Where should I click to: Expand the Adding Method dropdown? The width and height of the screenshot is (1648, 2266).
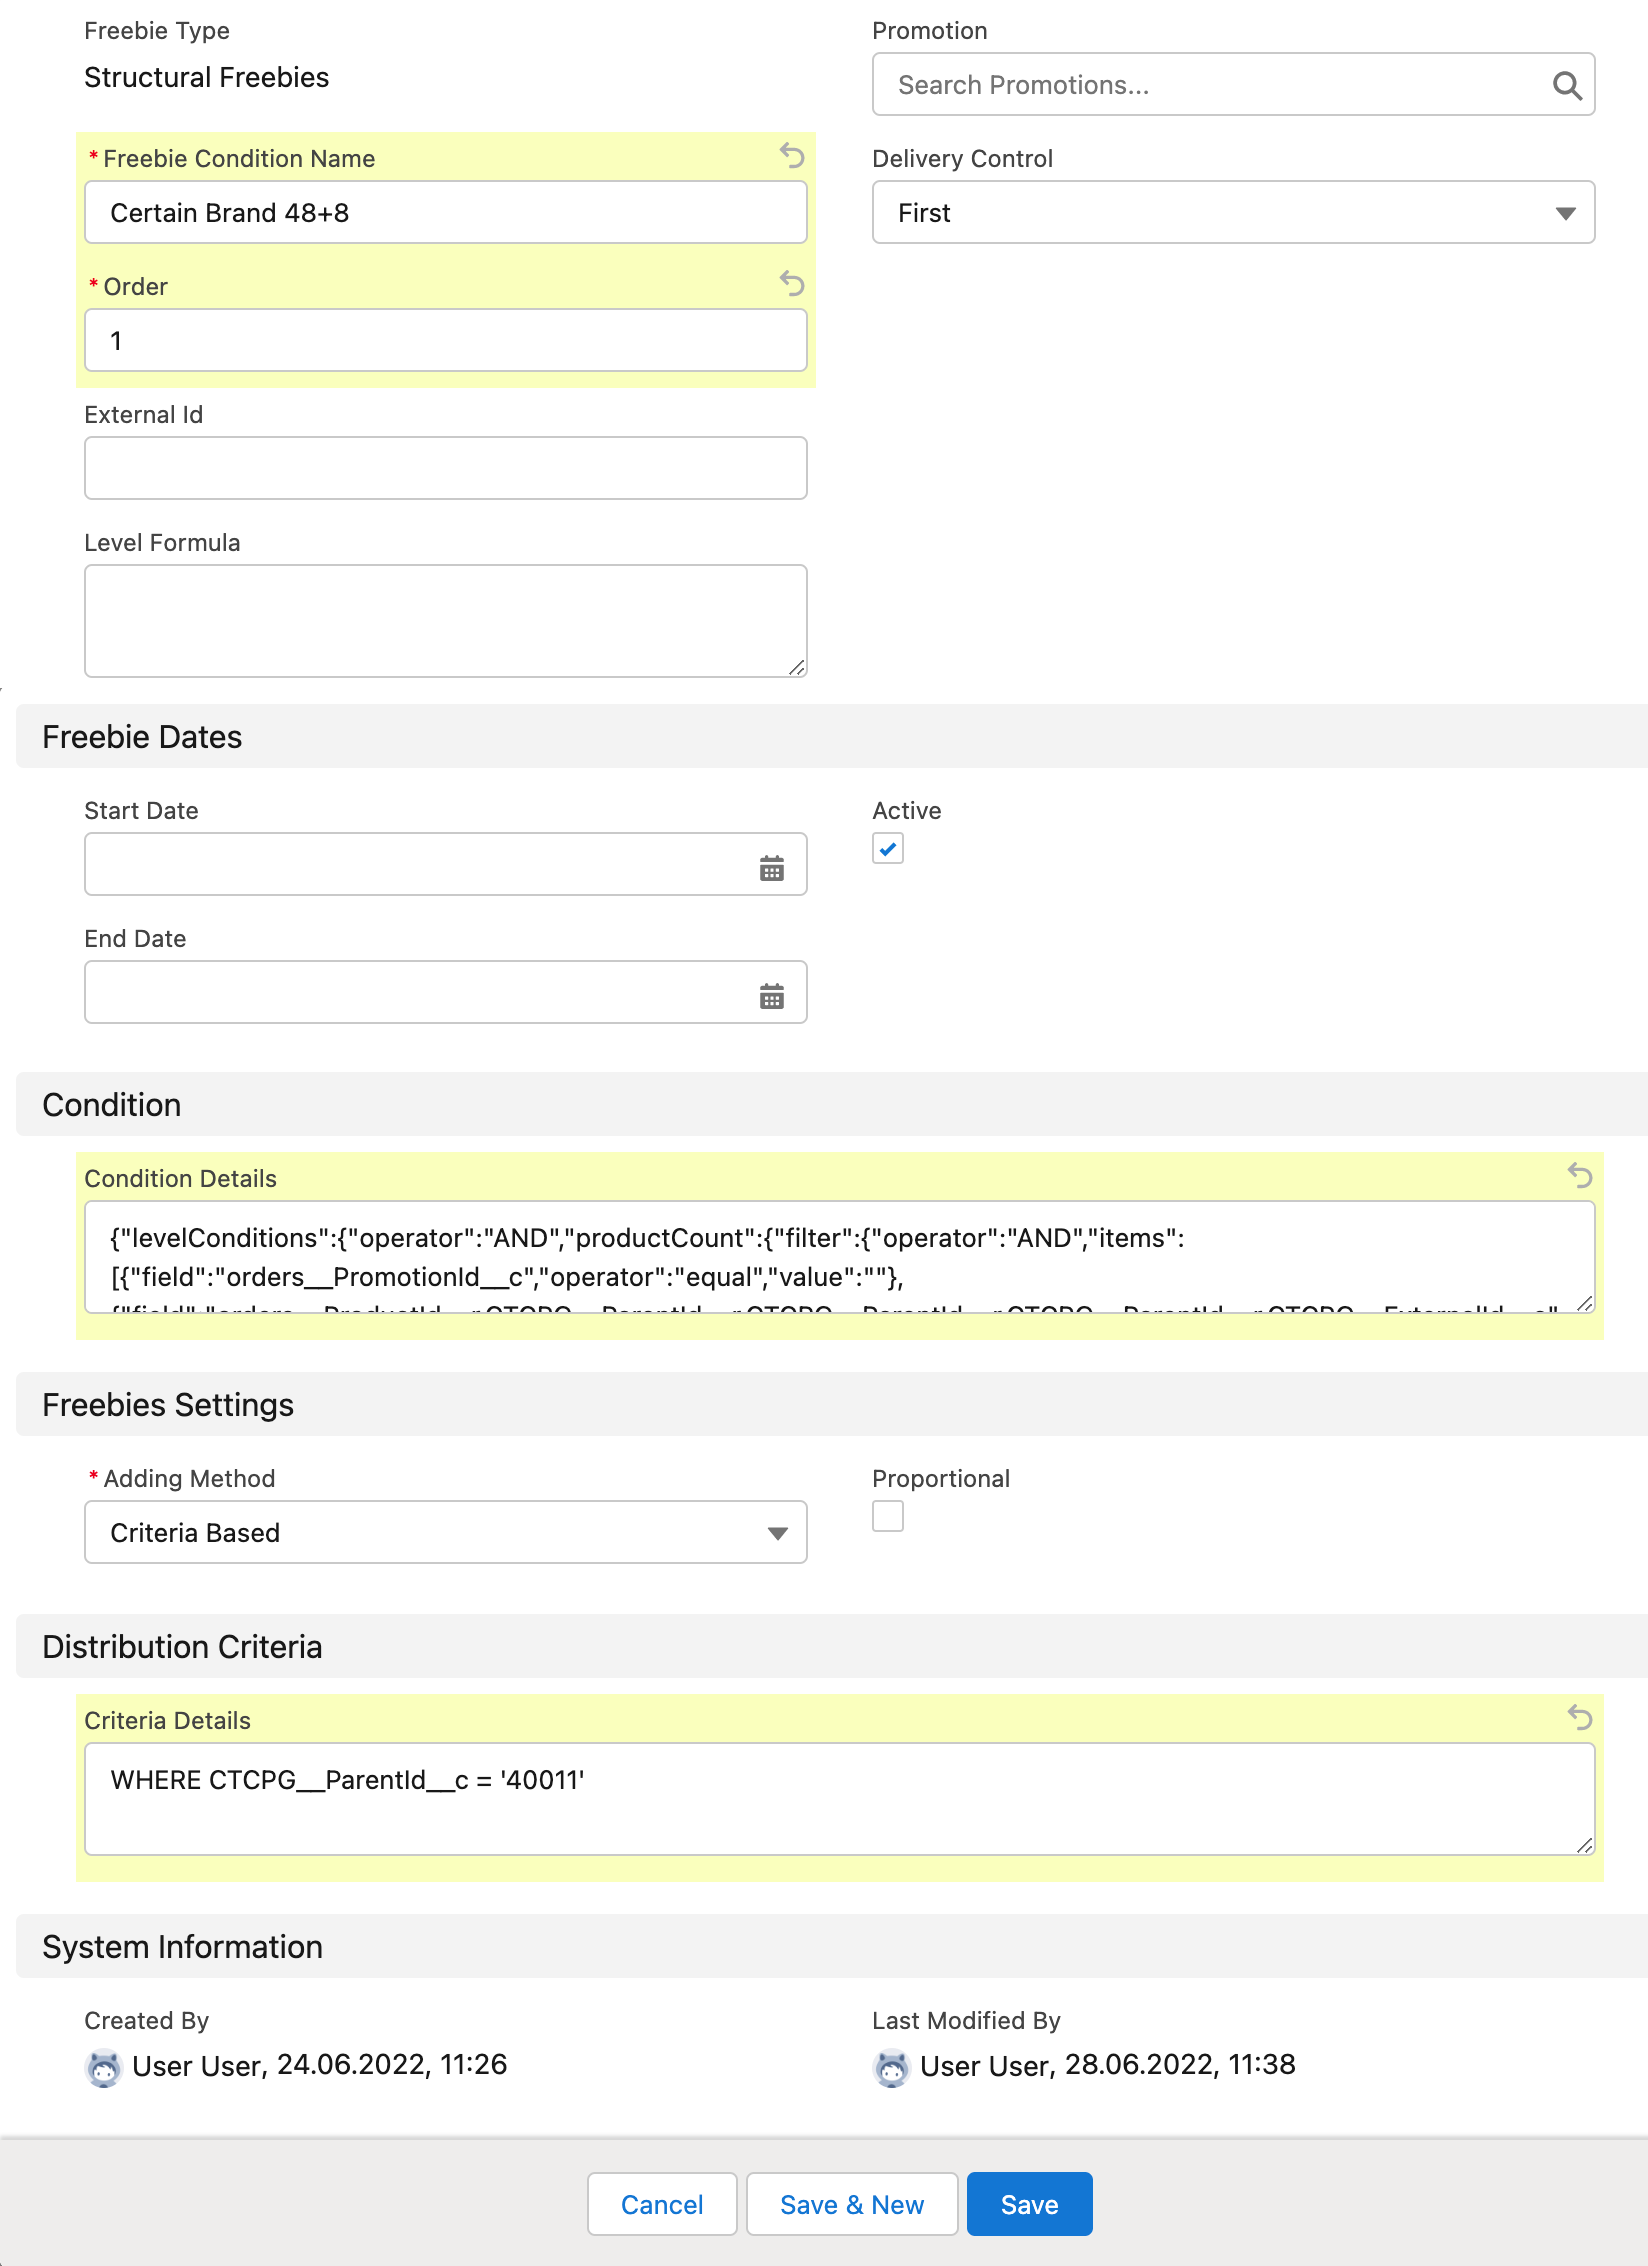tap(445, 1532)
